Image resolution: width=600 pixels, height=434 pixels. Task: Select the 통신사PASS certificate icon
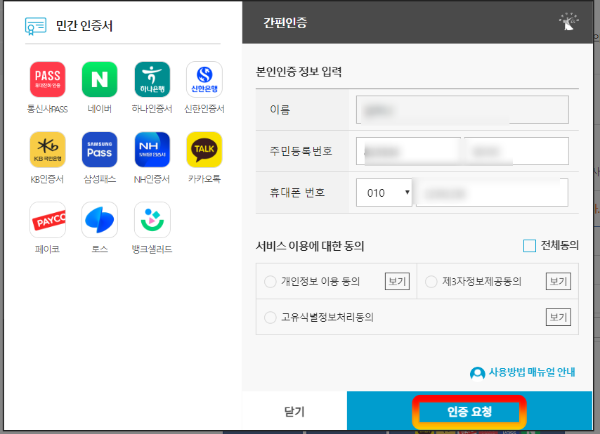click(47, 79)
